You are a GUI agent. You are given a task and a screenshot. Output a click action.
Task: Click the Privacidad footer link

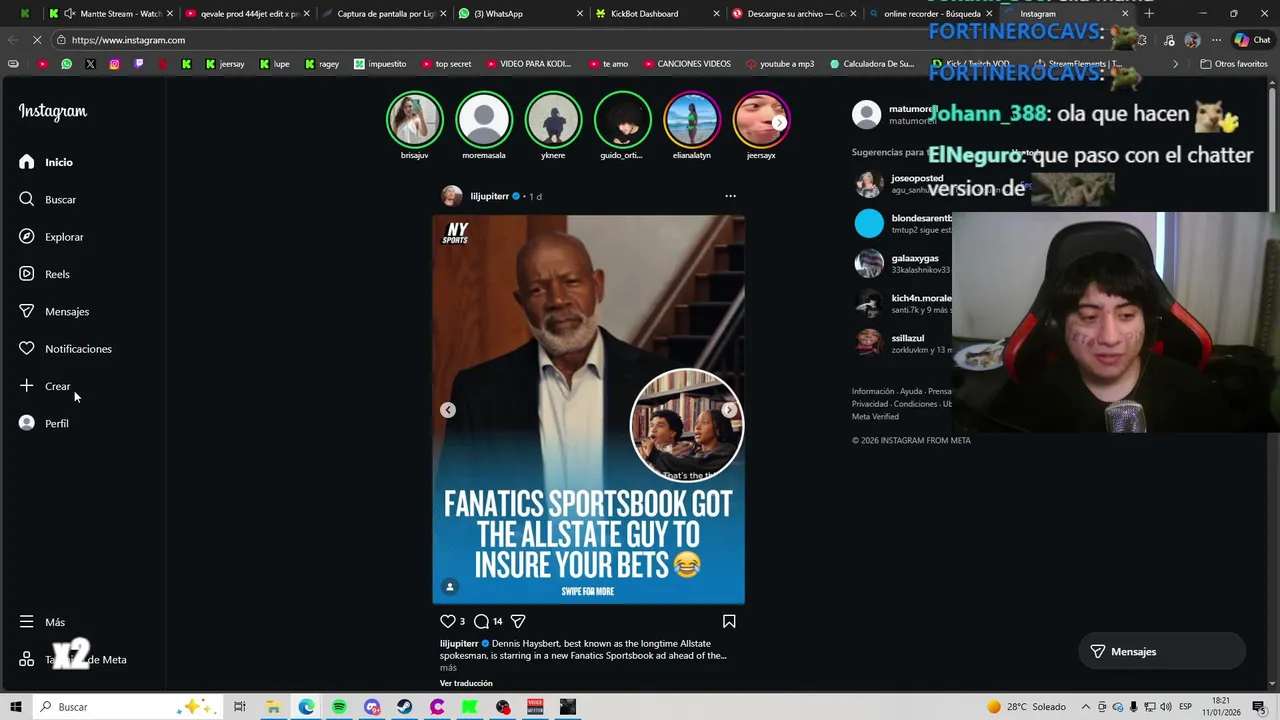pyautogui.click(x=870, y=404)
